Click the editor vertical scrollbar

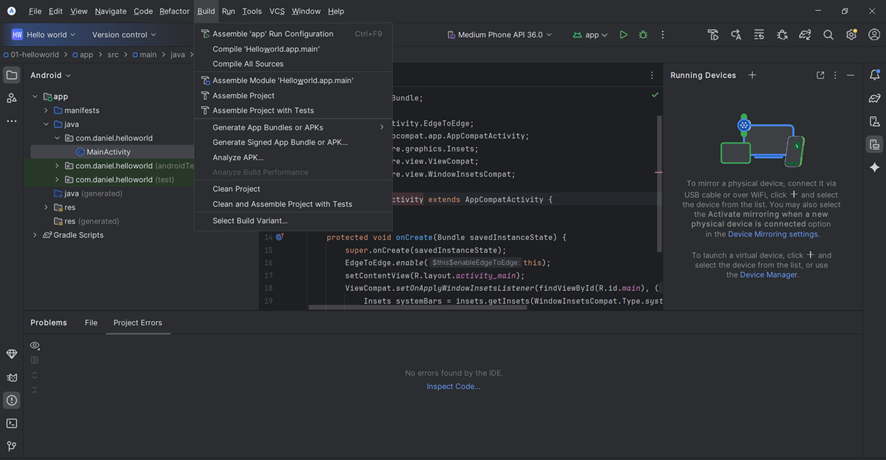pos(658,180)
